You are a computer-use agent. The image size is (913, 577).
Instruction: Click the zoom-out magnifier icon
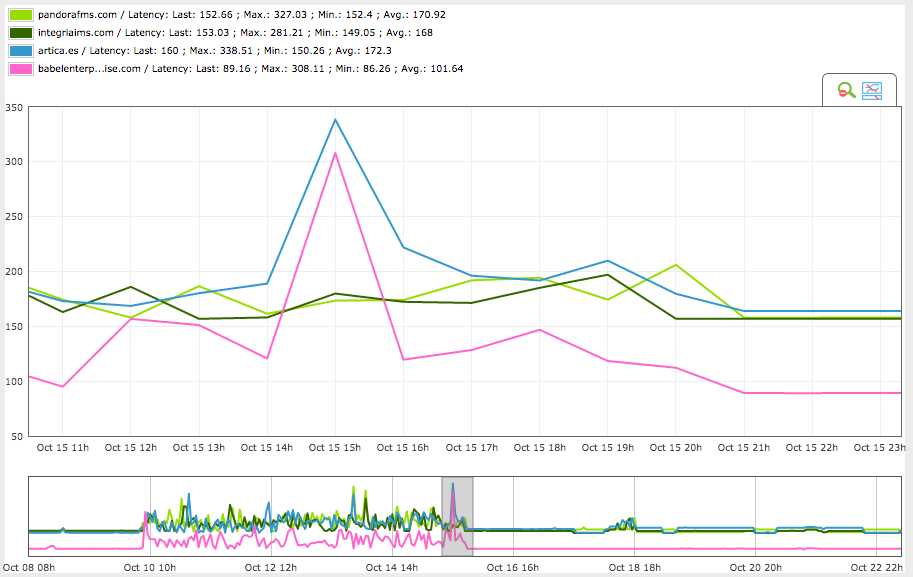[x=847, y=90]
